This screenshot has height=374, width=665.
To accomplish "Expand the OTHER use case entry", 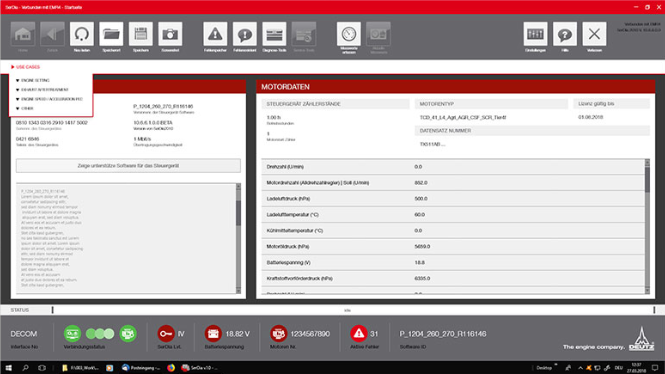I will pos(25,108).
